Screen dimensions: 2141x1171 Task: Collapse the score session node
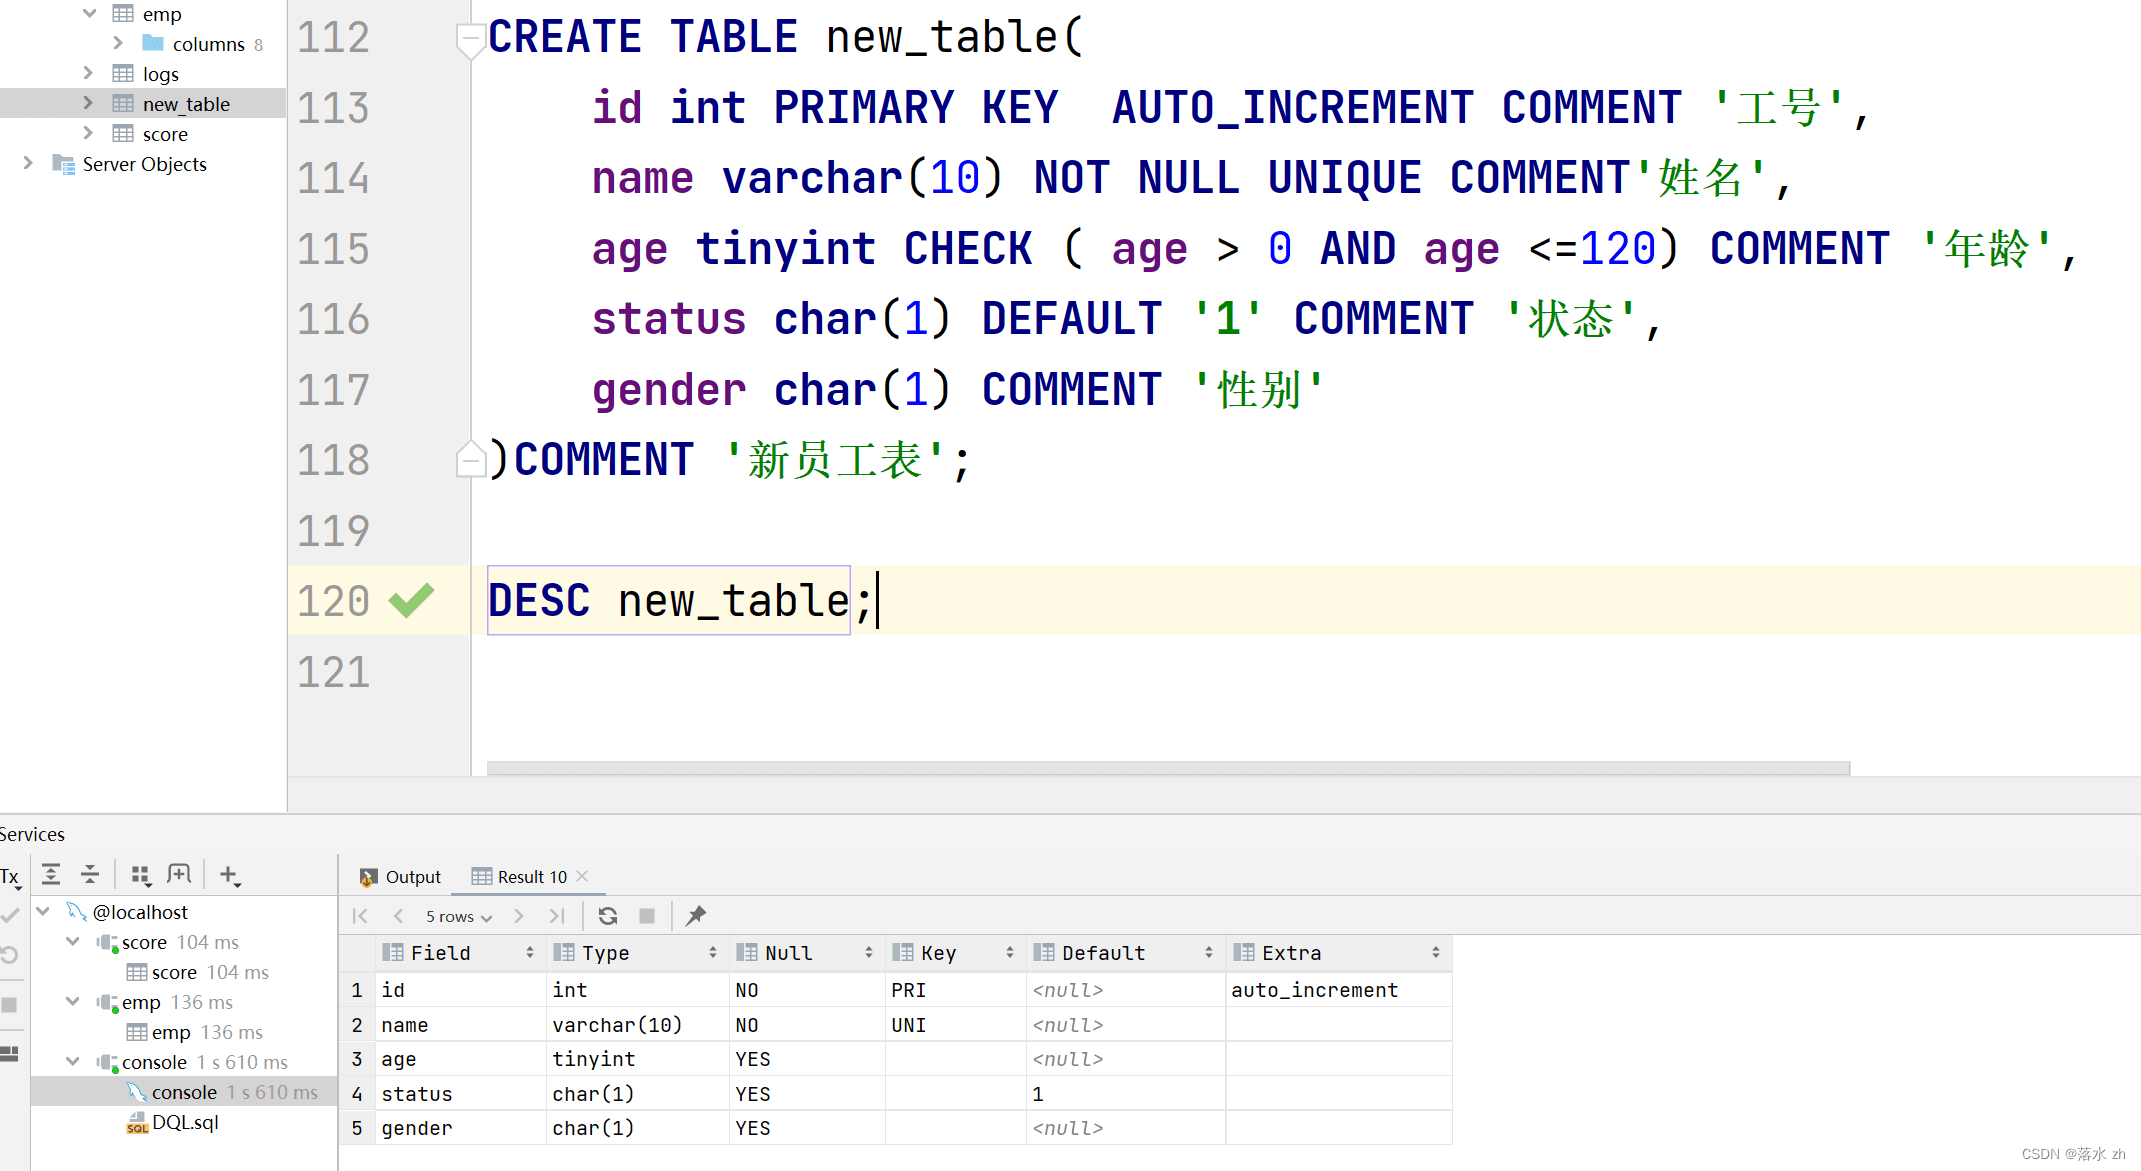(x=73, y=941)
